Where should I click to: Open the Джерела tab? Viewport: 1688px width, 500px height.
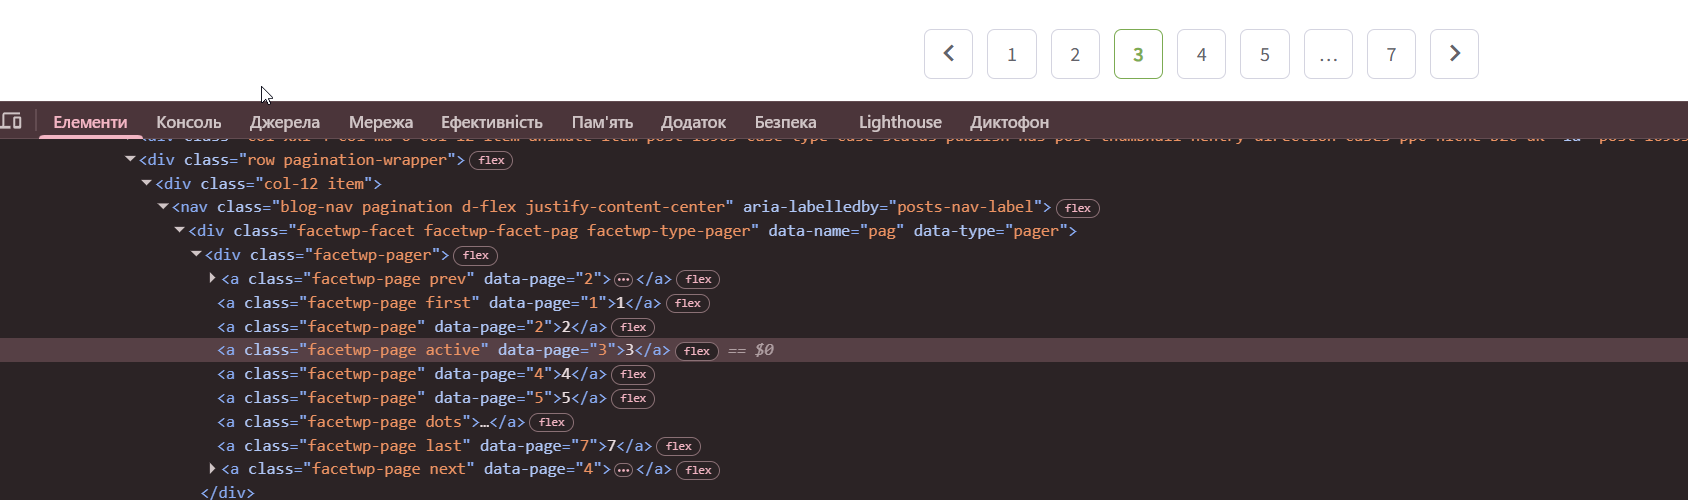285,122
